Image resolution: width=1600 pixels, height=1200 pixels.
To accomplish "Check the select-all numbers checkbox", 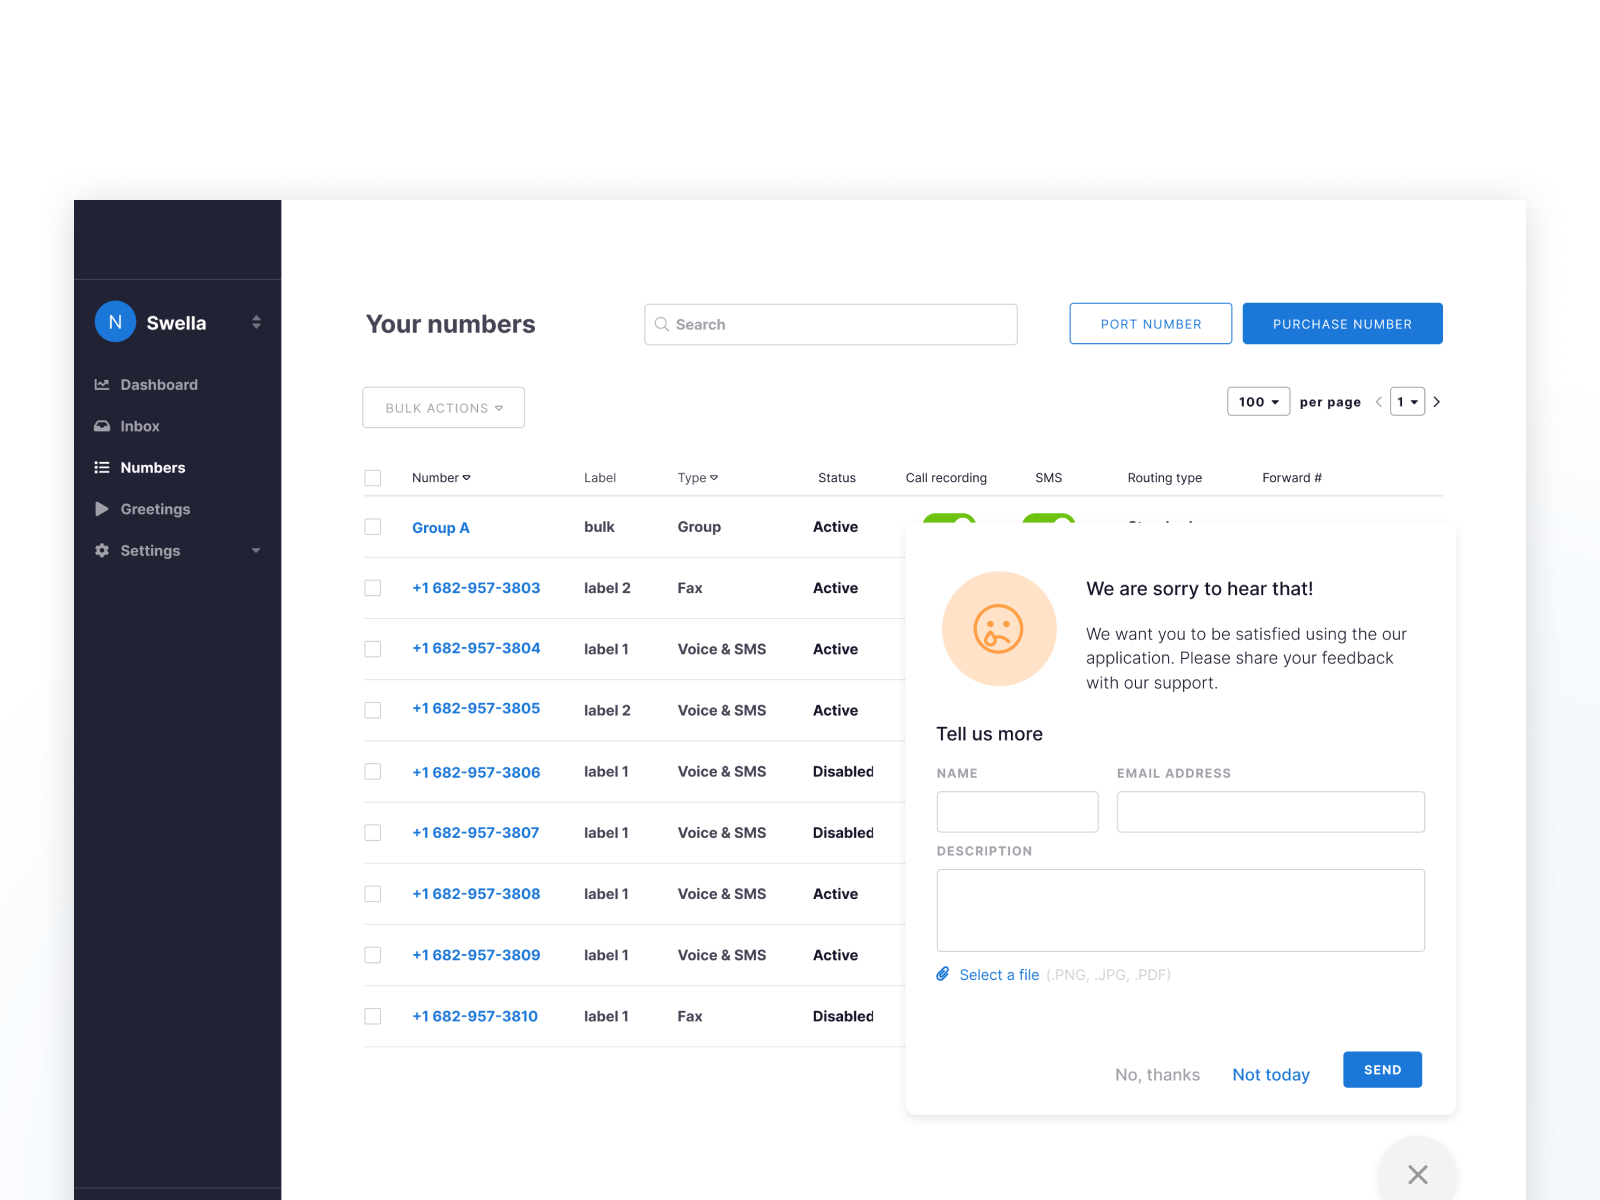I will [x=373, y=477].
